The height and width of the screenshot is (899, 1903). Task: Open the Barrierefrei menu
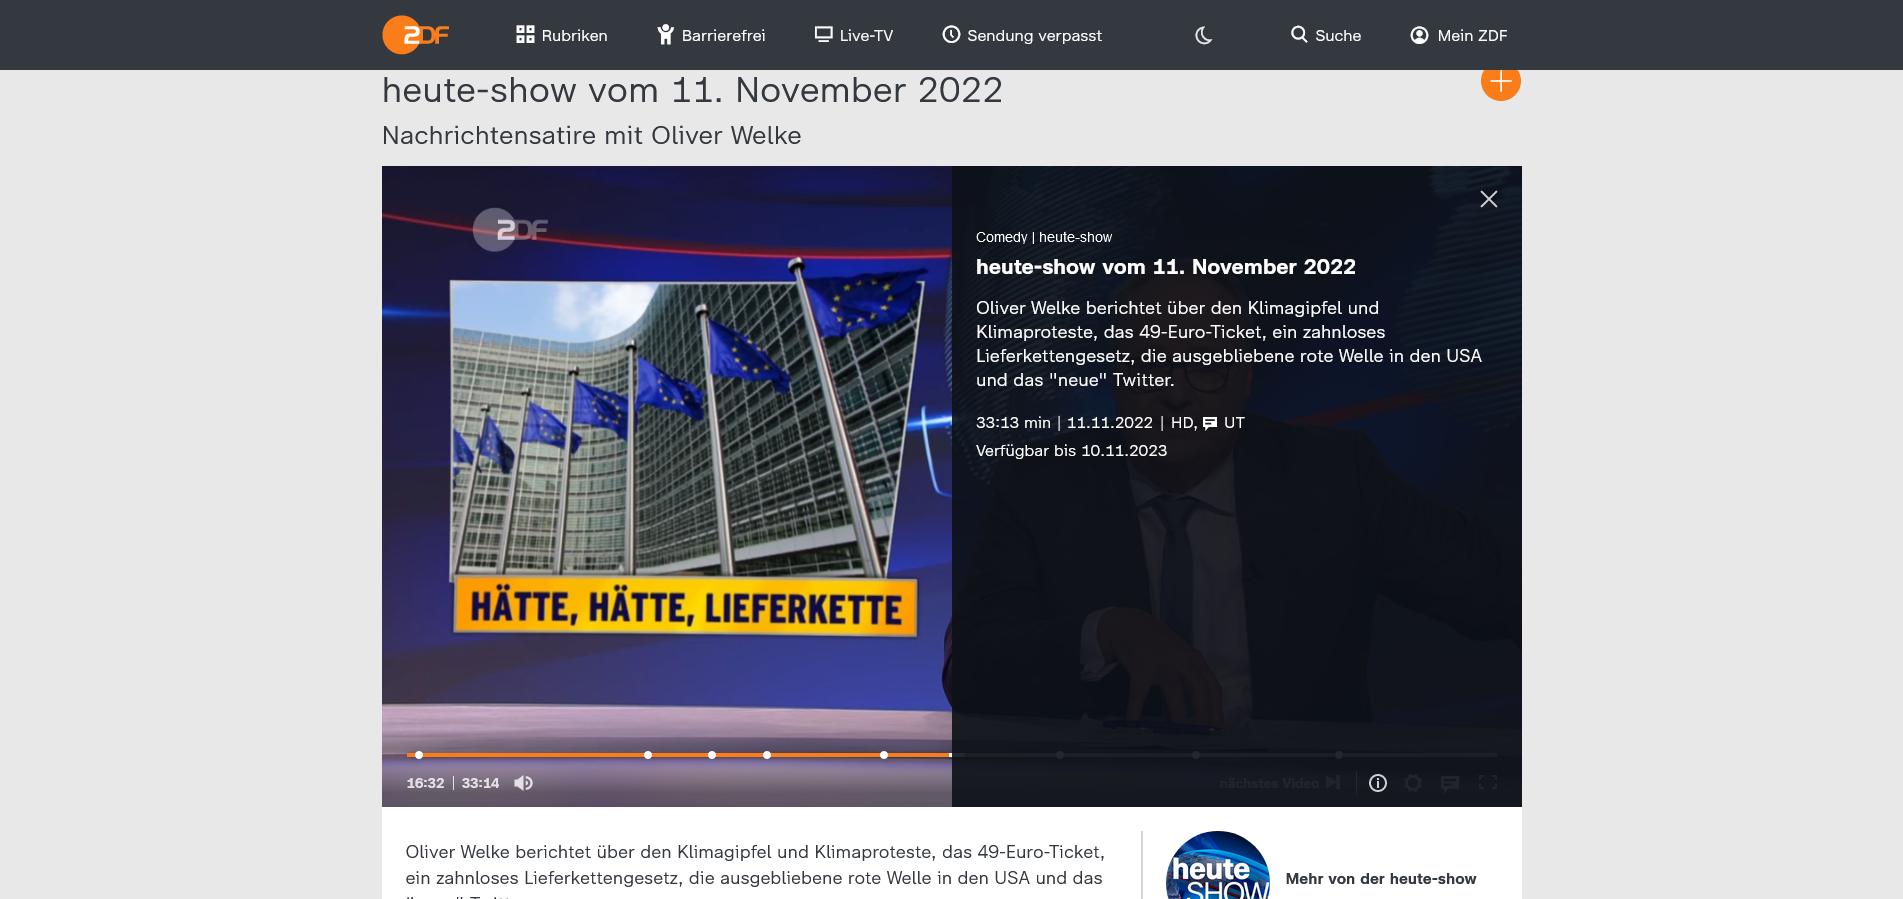[711, 35]
